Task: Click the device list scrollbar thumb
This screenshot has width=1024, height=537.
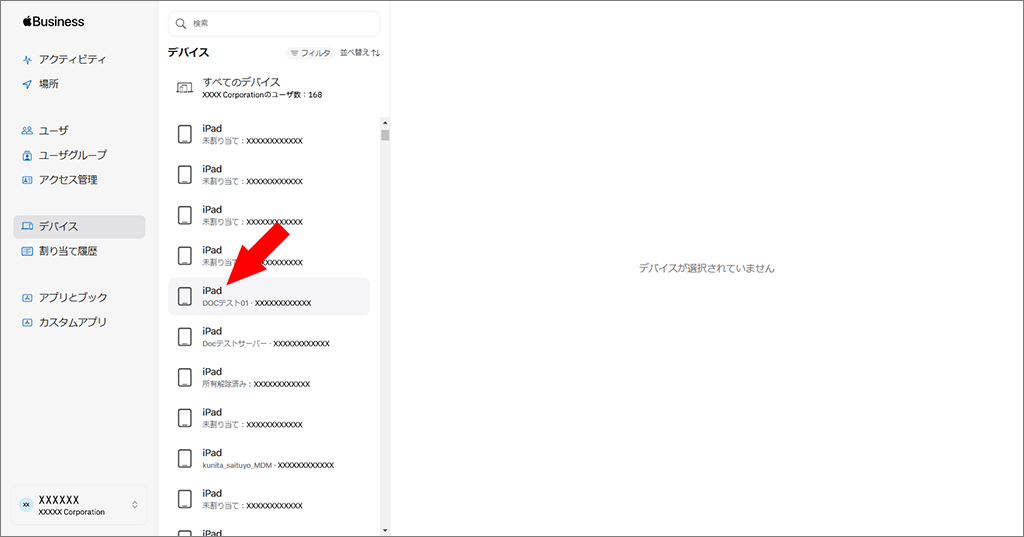Action: pos(385,135)
